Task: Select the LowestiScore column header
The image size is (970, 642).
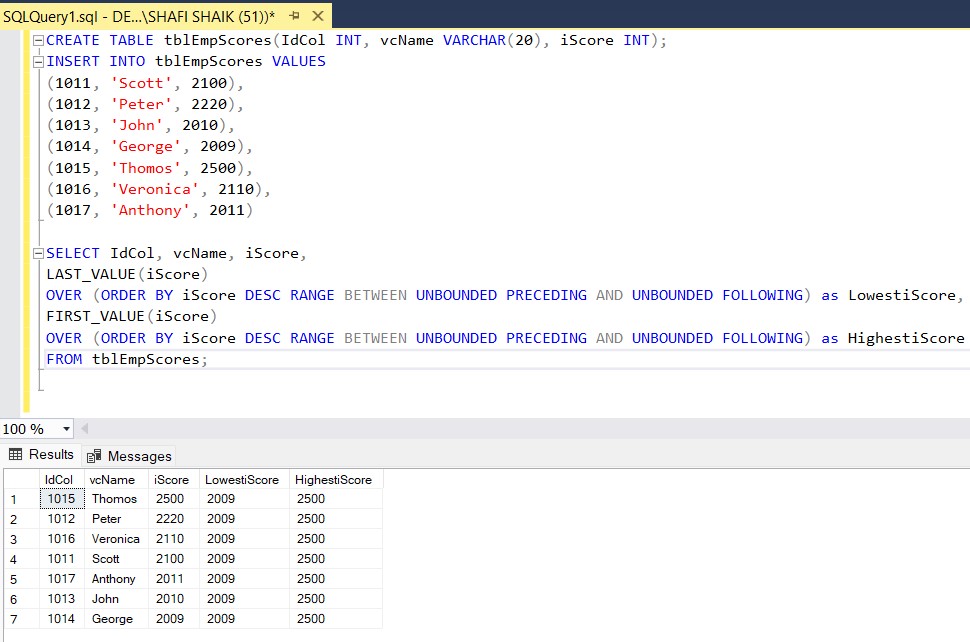Action: tap(242, 479)
